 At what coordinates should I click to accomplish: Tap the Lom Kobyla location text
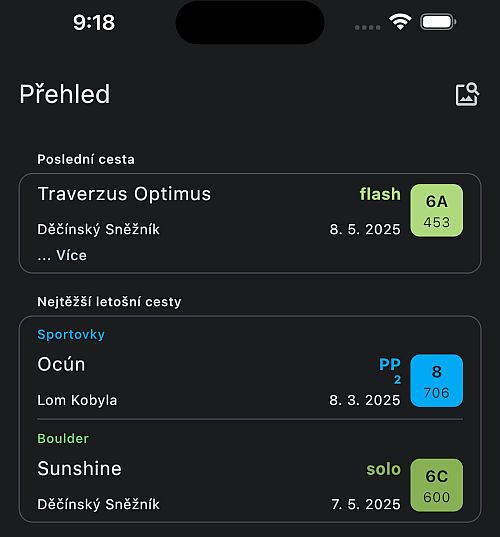pos(77,400)
